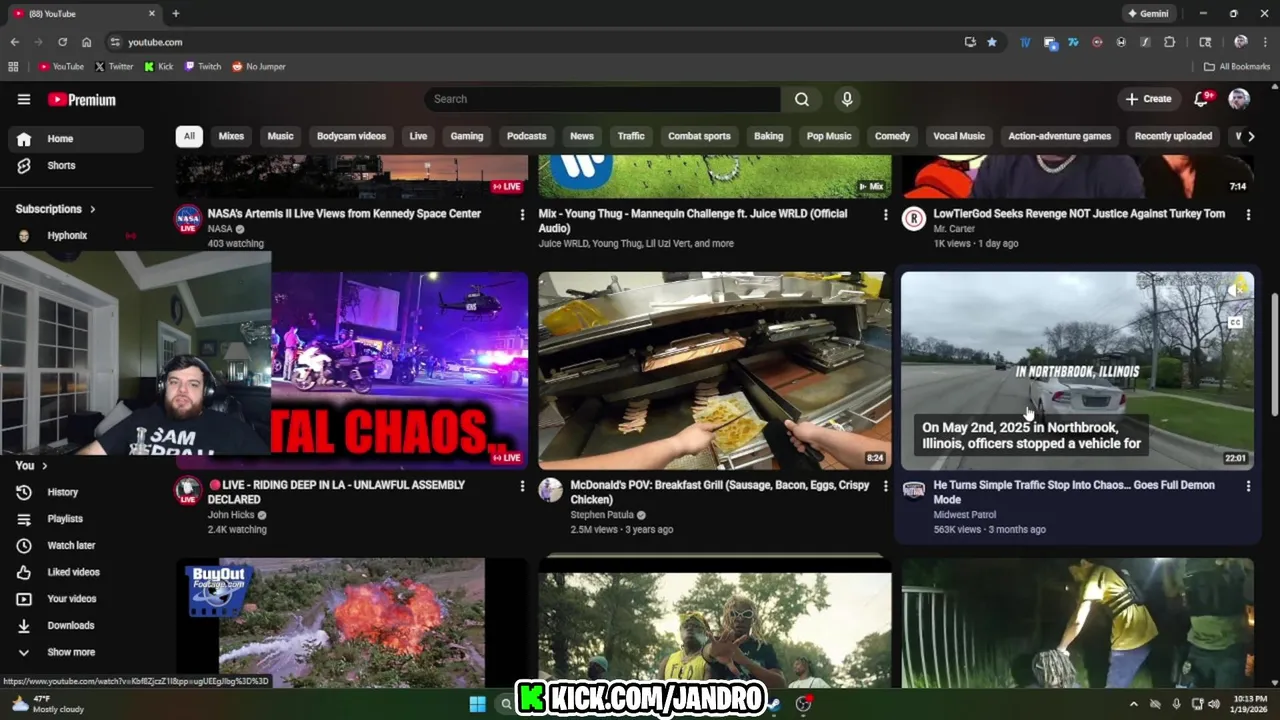The image size is (1280, 720).
Task: Open the Midwest Patrol channel avatar
Action: tap(914, 490)
